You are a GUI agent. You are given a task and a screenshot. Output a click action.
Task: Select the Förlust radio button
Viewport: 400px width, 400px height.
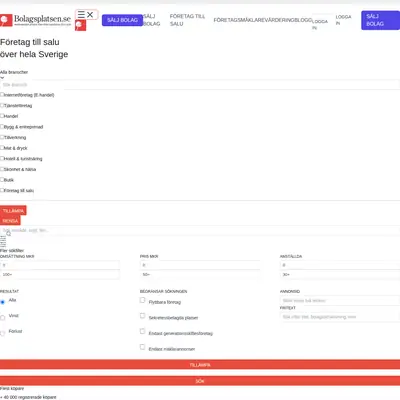(x=3, y=333)
